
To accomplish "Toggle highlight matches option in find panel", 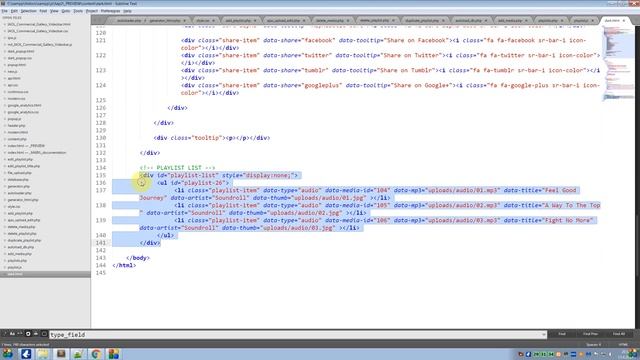I will [44, 334].
